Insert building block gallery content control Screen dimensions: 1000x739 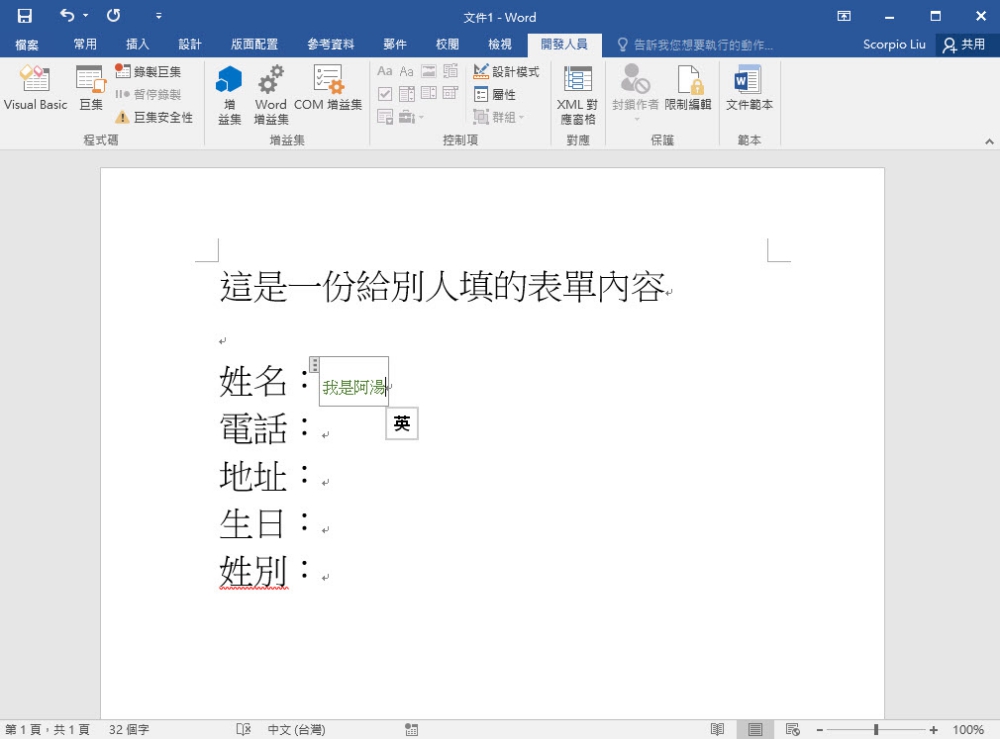(450, 71)
